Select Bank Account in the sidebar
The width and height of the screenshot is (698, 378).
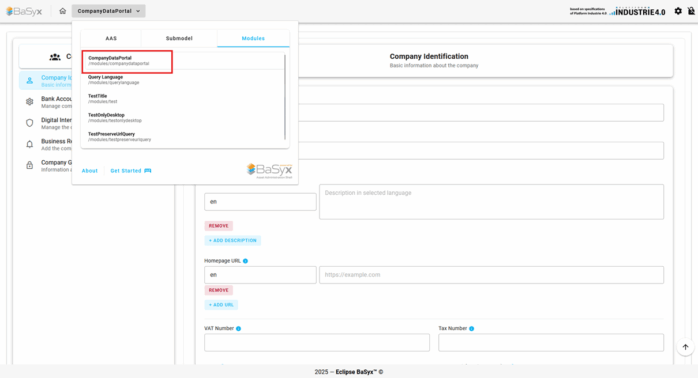tap(46, 102)
